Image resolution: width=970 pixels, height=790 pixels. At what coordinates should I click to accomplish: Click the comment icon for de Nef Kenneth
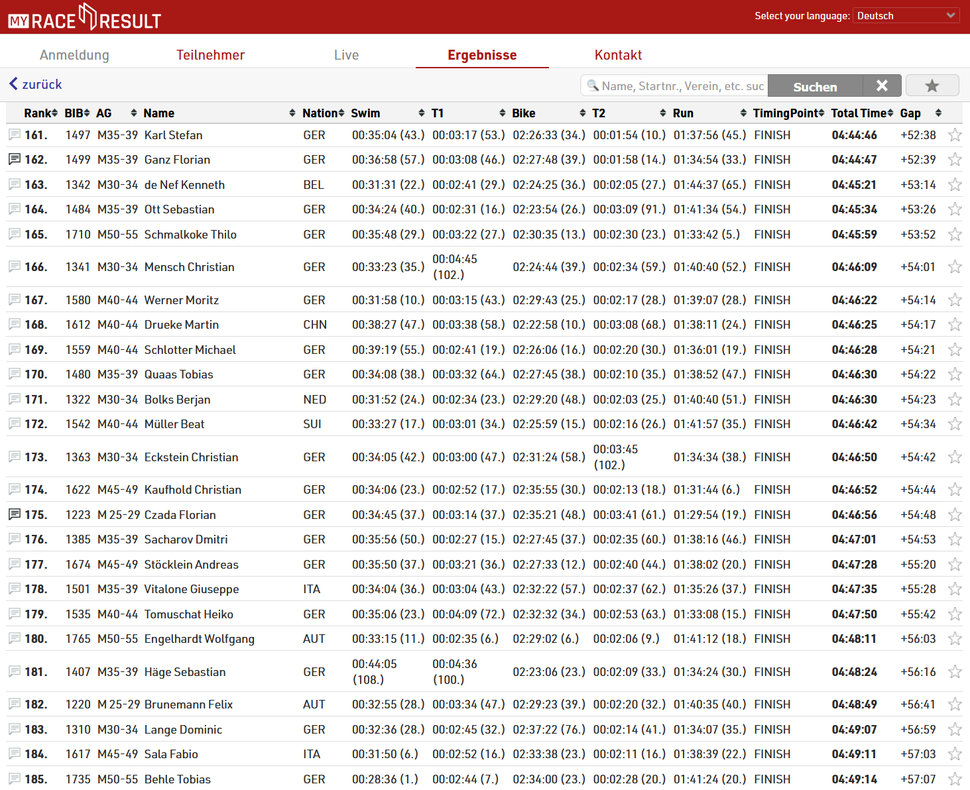(14, 184)
